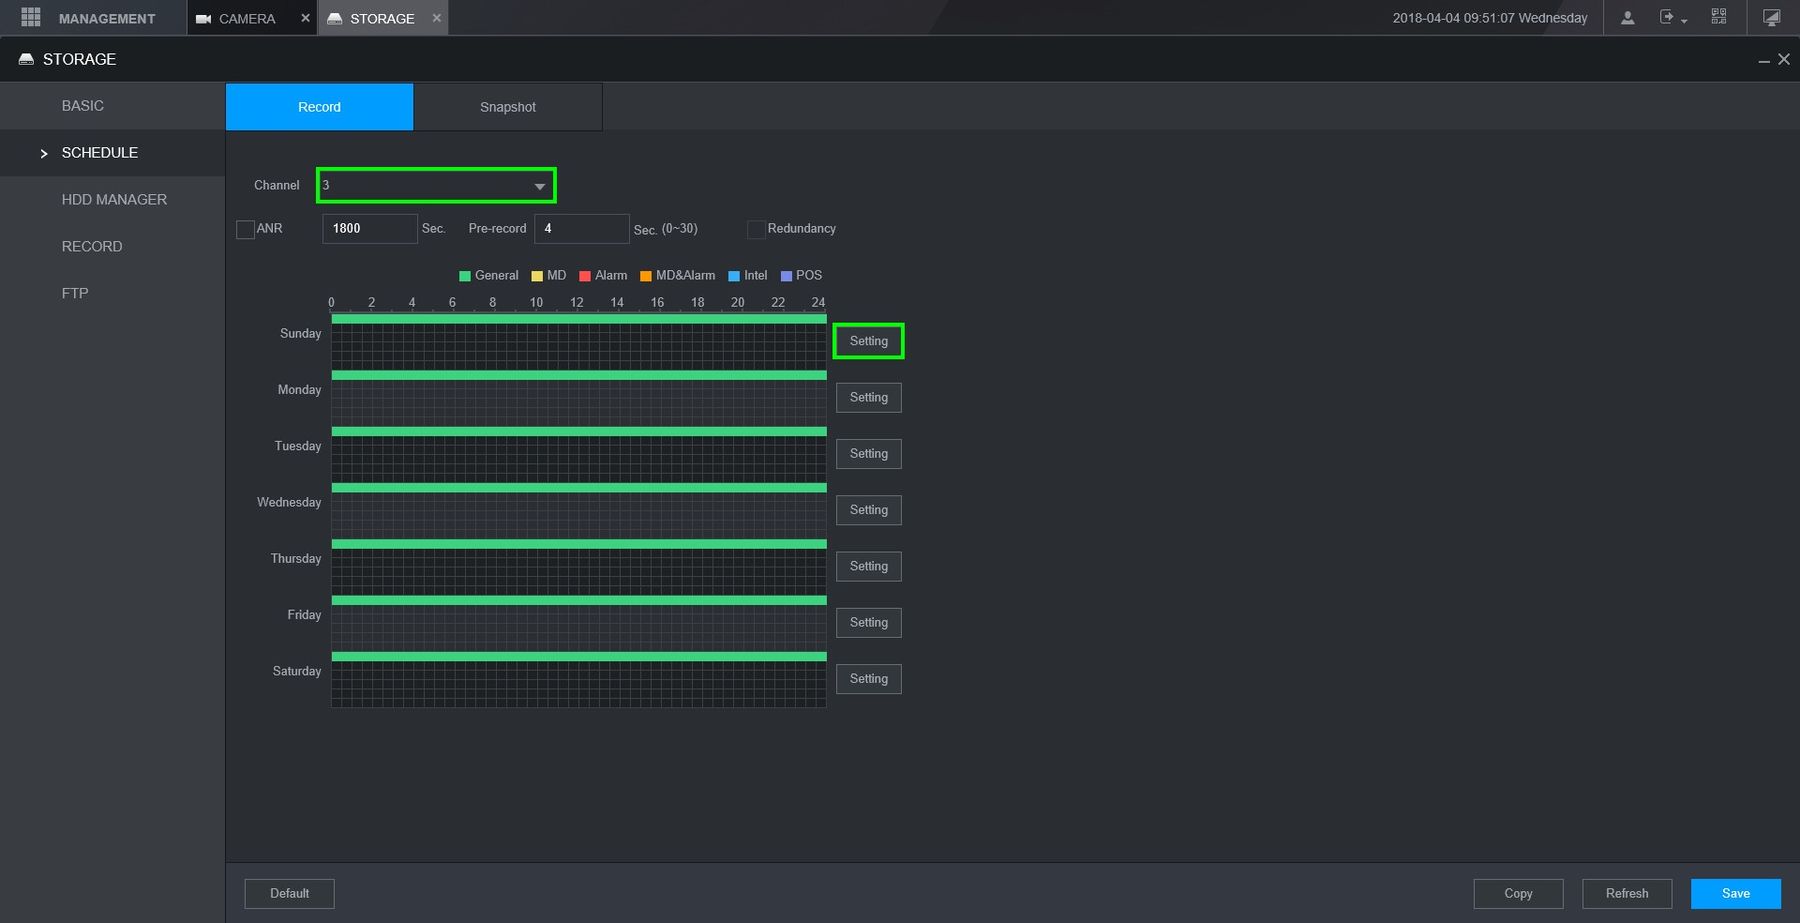Open the QR code icon
This screenshot has width=1800, height=923.
click(1718, 17)
